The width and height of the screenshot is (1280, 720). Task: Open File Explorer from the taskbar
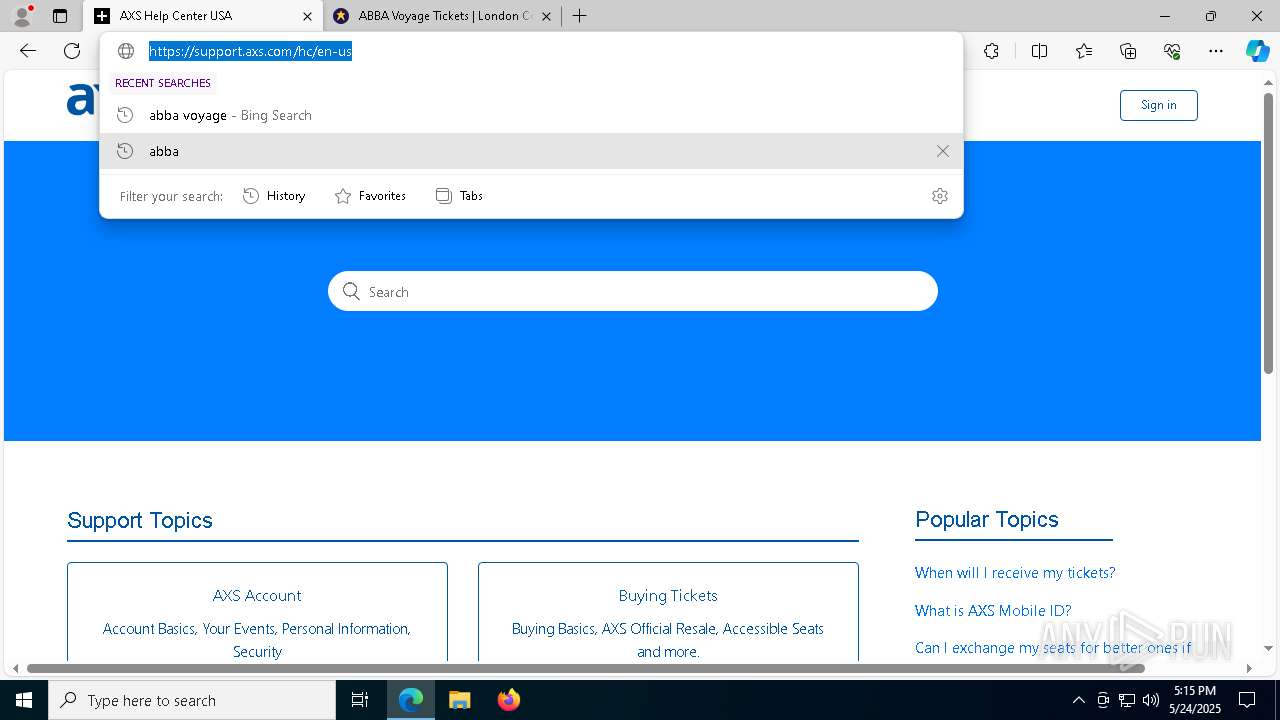[x=459, y=700]
